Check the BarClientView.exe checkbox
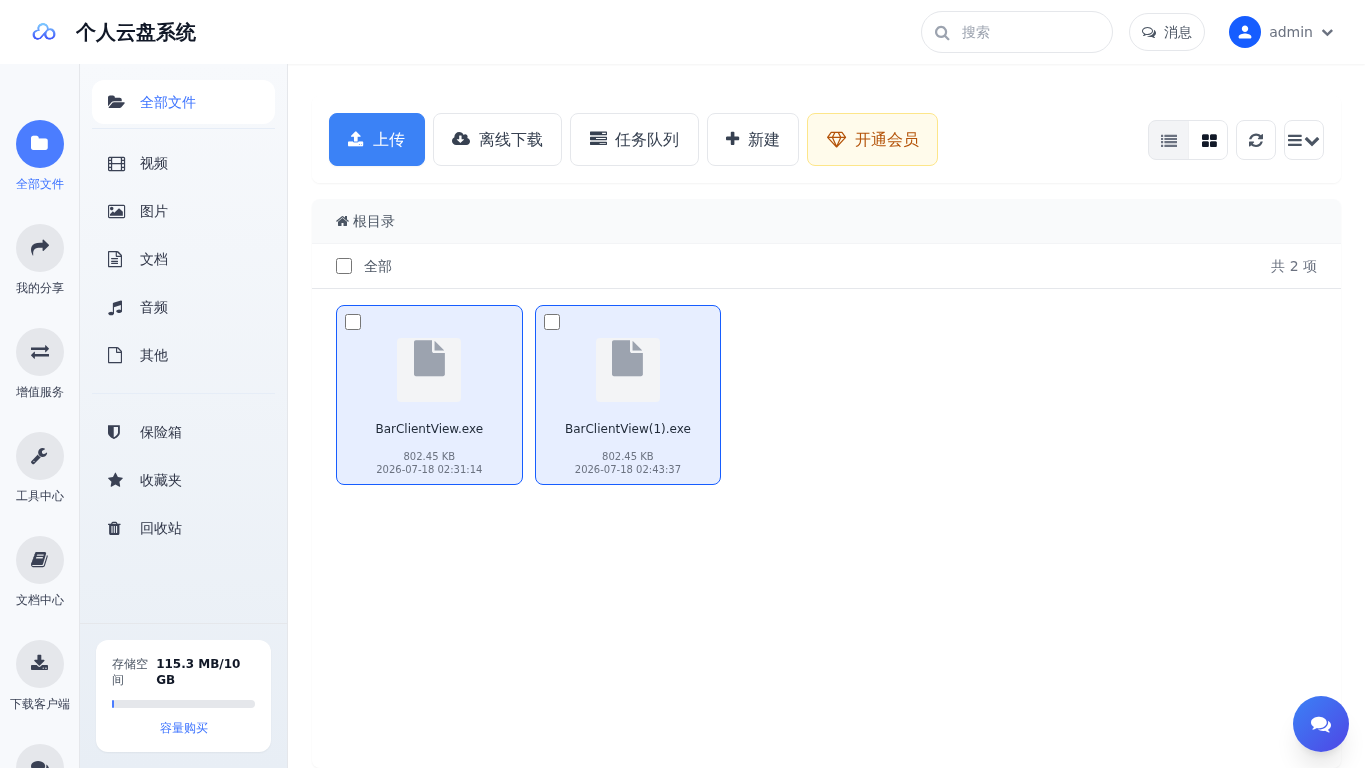Viewport: 1365px width, 768px height. (353, 322)
